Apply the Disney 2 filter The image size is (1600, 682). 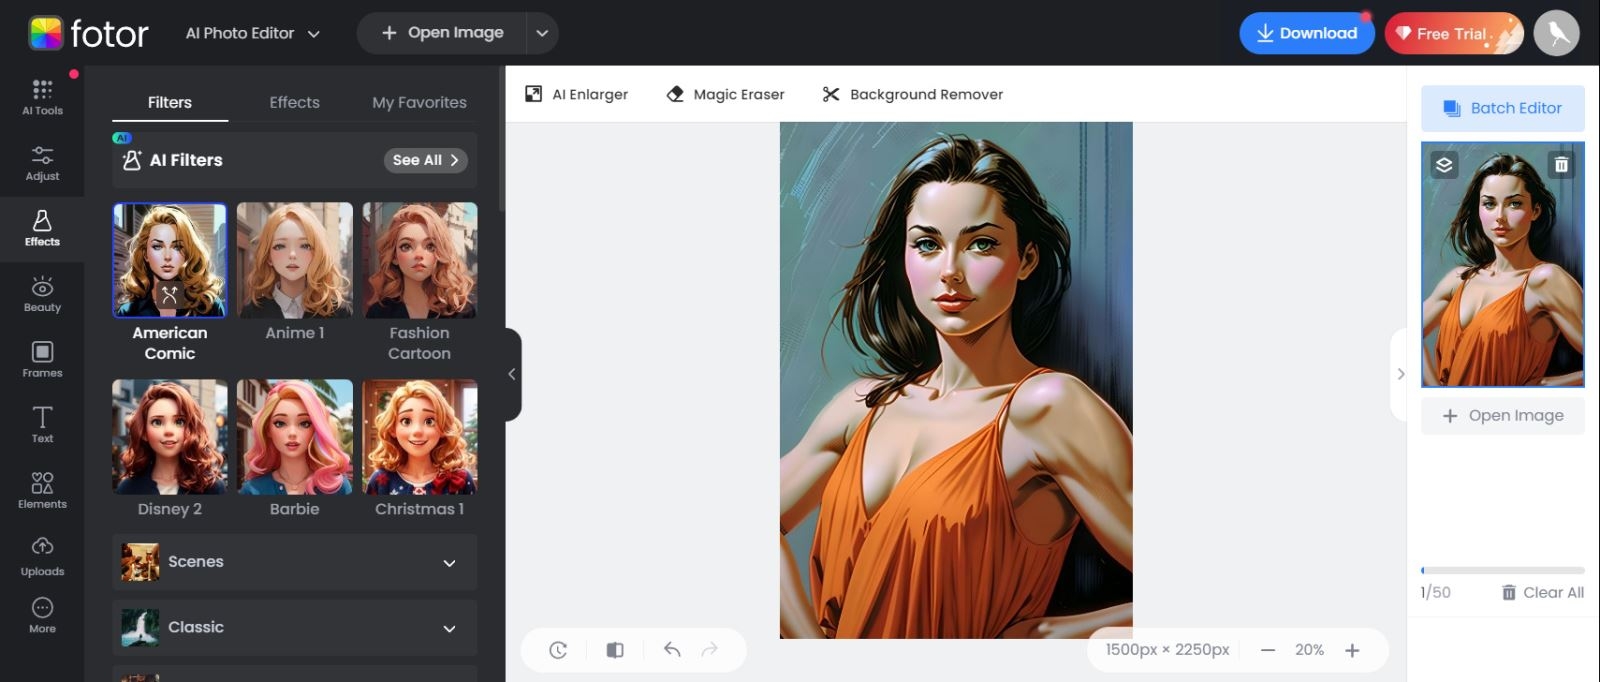pyautogui.click(x=170, y=437)
